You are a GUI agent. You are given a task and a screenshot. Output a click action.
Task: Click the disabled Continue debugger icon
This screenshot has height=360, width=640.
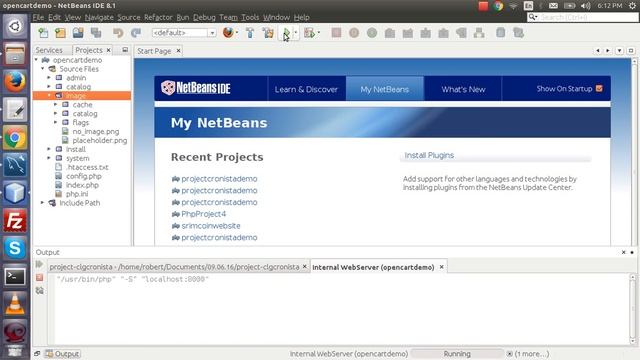tap(372, 33)
